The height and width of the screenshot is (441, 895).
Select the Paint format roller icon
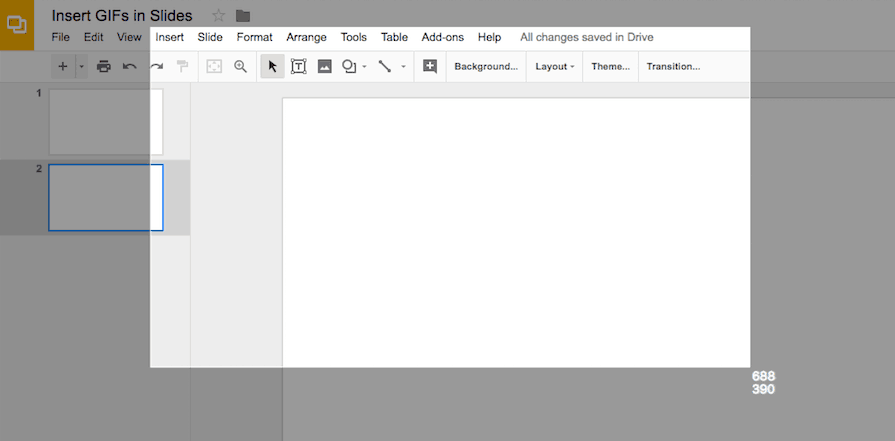[182, 67]
